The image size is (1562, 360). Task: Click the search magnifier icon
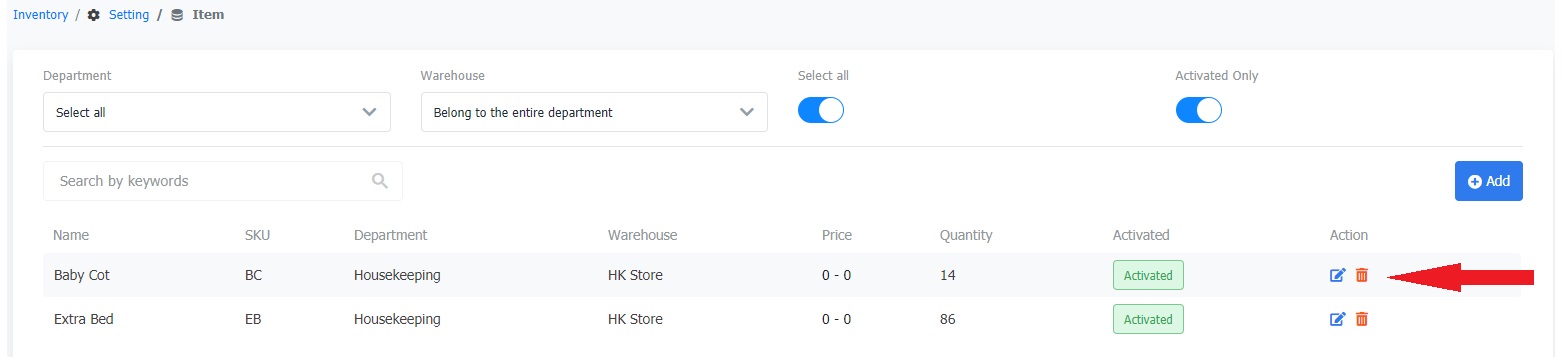click(x=379, y=181)
